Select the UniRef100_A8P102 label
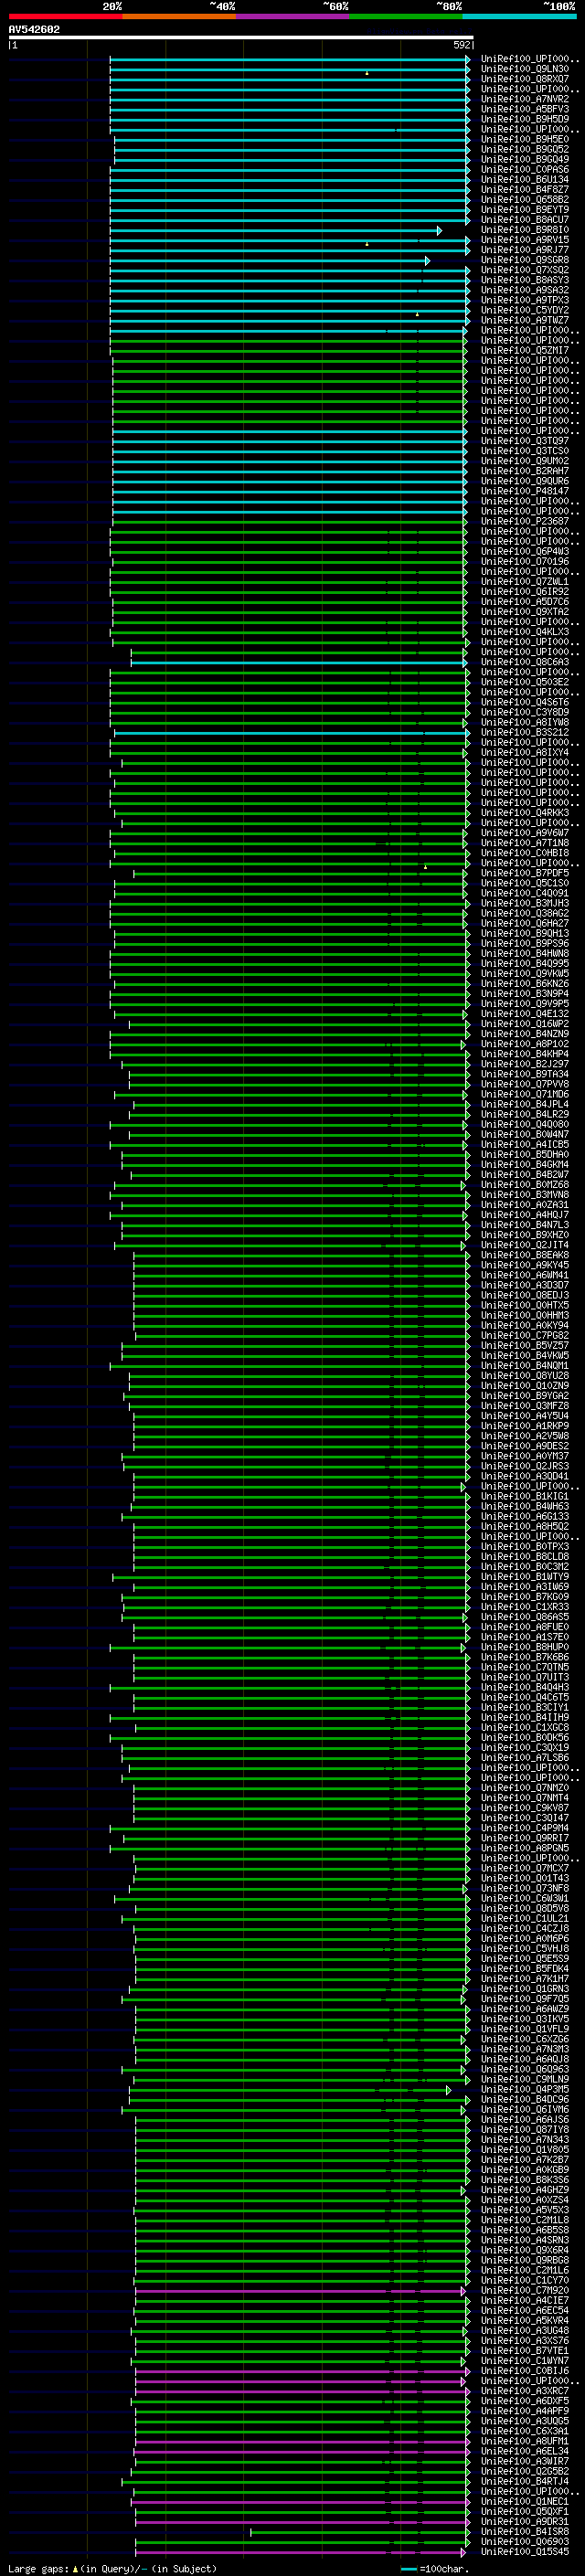585x2576 pixels. (525, 1044)
